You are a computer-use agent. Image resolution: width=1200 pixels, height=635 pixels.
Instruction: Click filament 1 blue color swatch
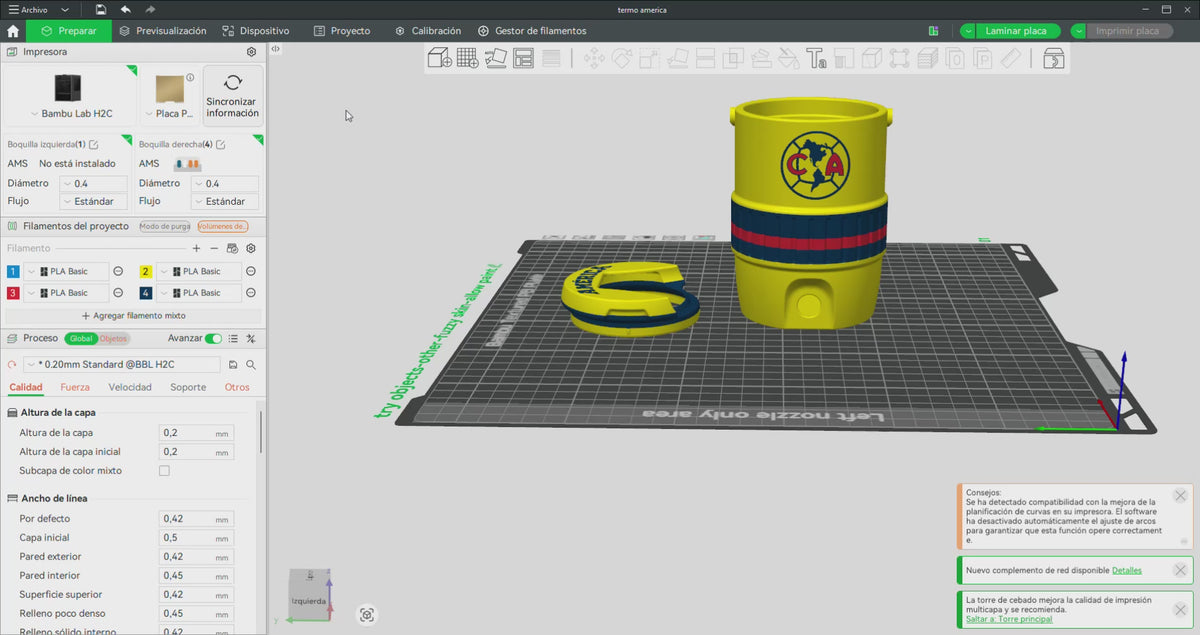click(13, 271)
